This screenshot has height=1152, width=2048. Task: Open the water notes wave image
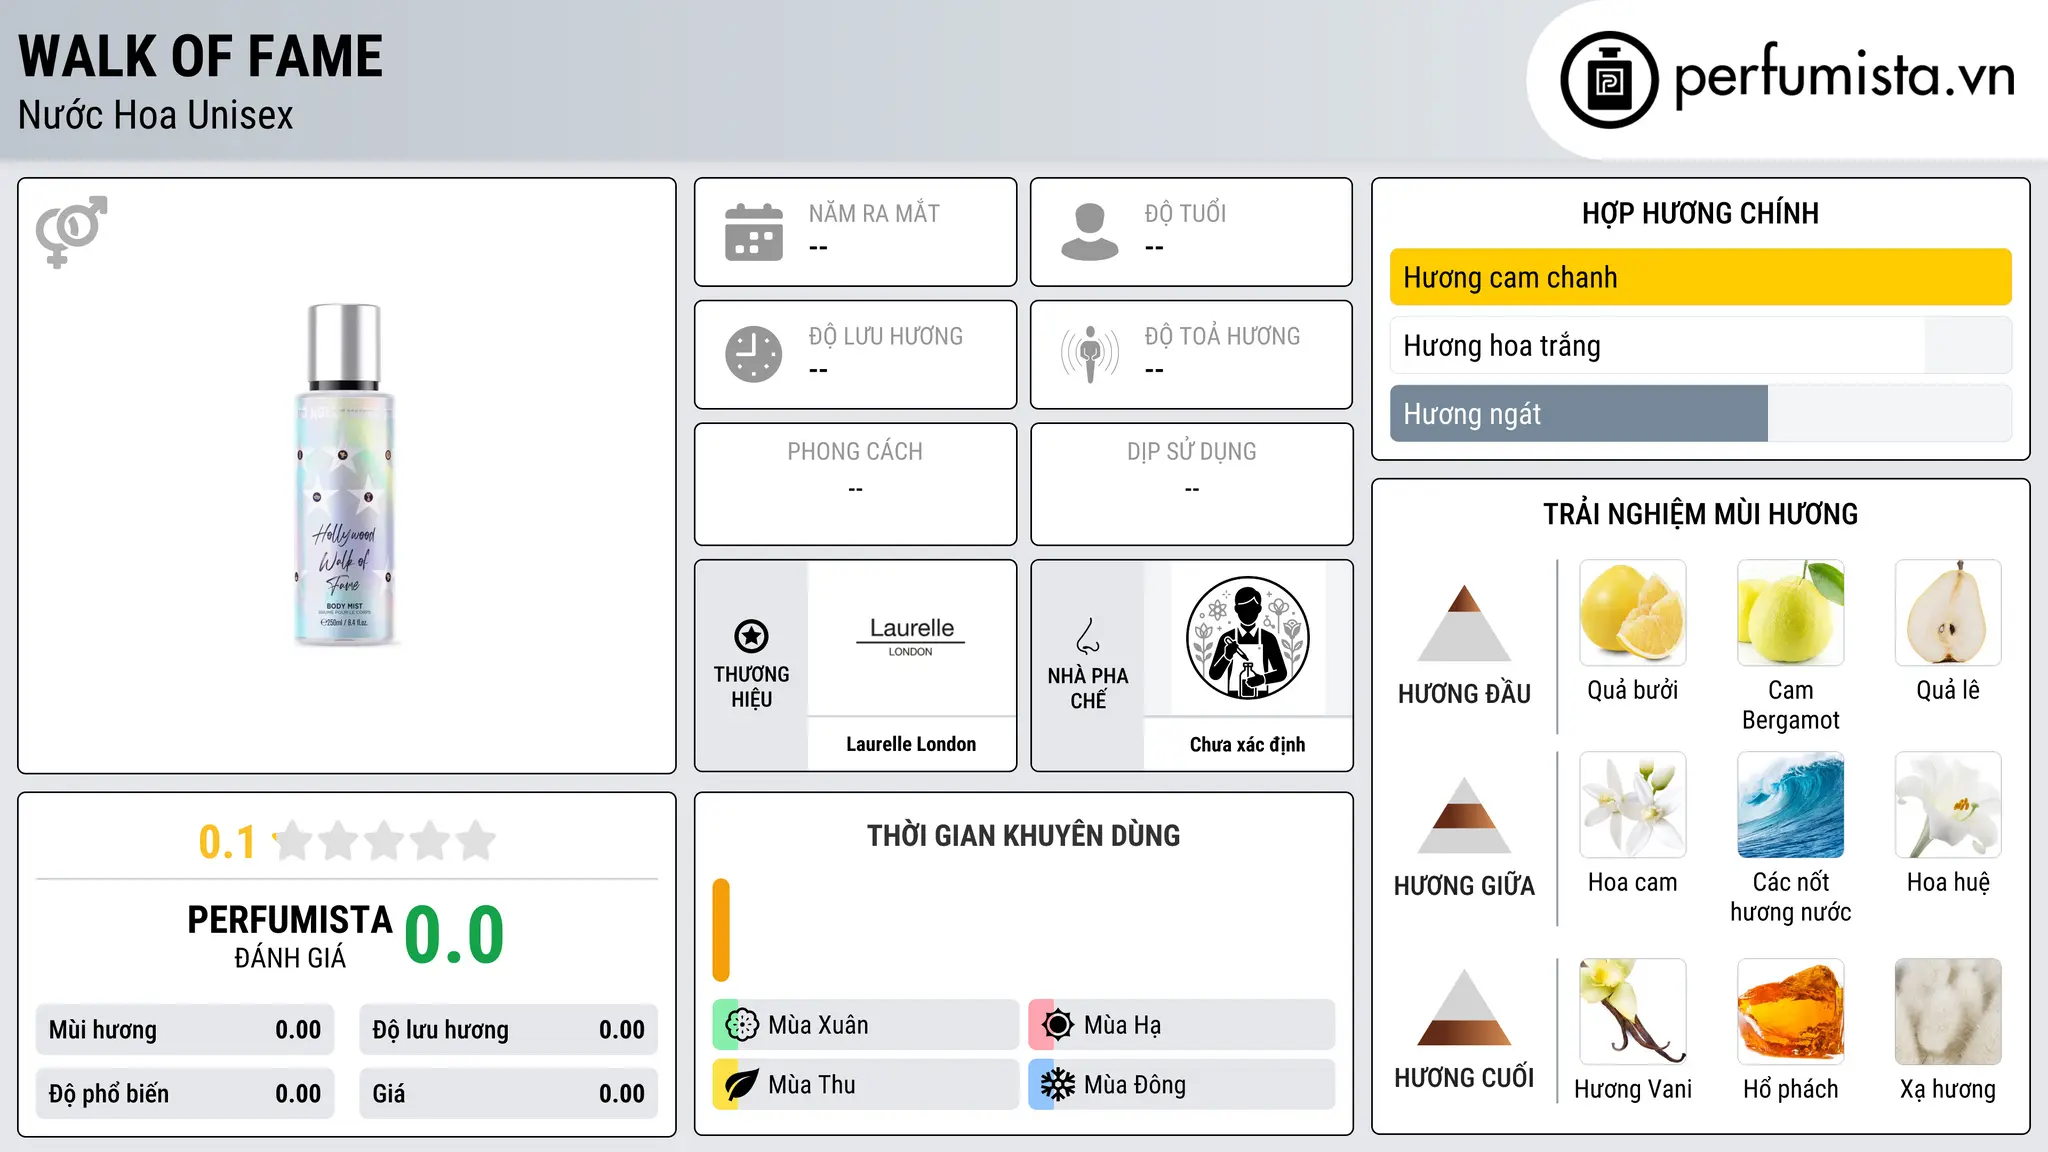tap(1791, 805)
